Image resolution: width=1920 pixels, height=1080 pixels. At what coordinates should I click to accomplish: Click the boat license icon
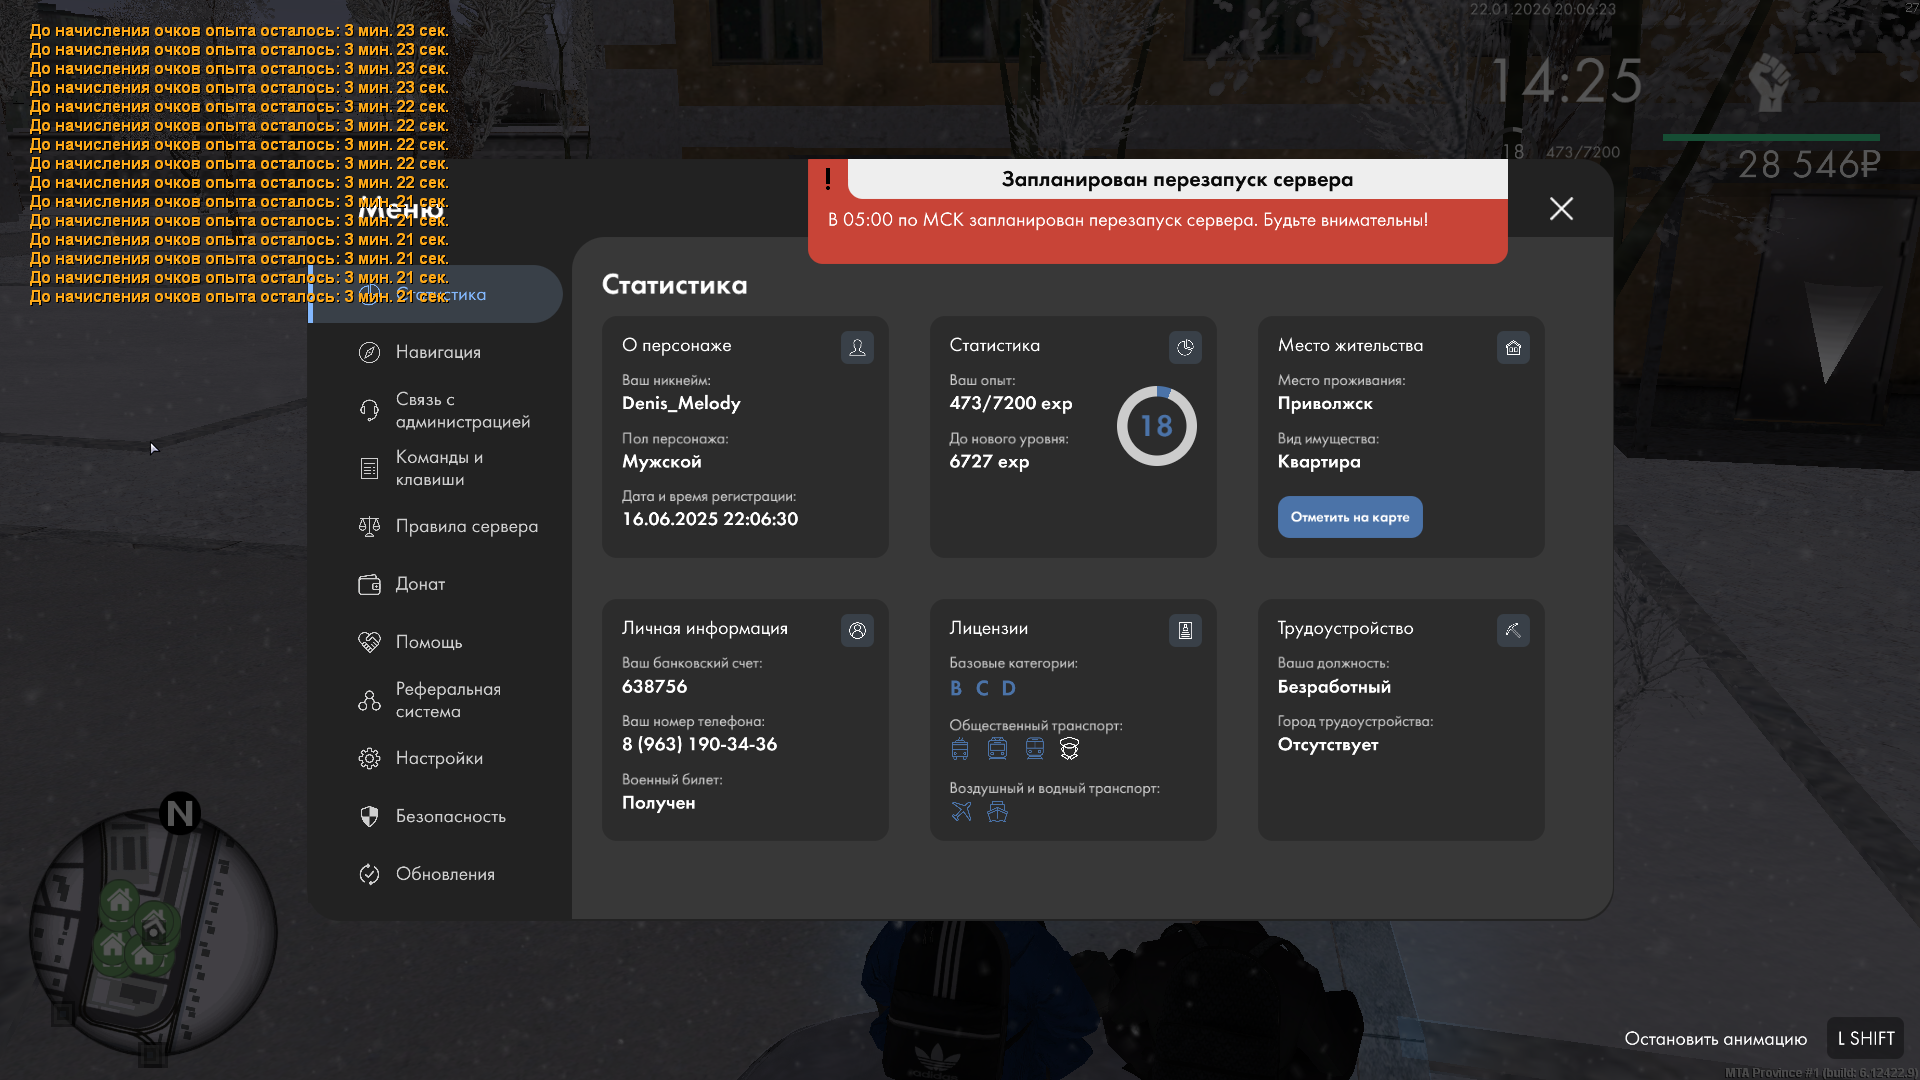point(997,811)
